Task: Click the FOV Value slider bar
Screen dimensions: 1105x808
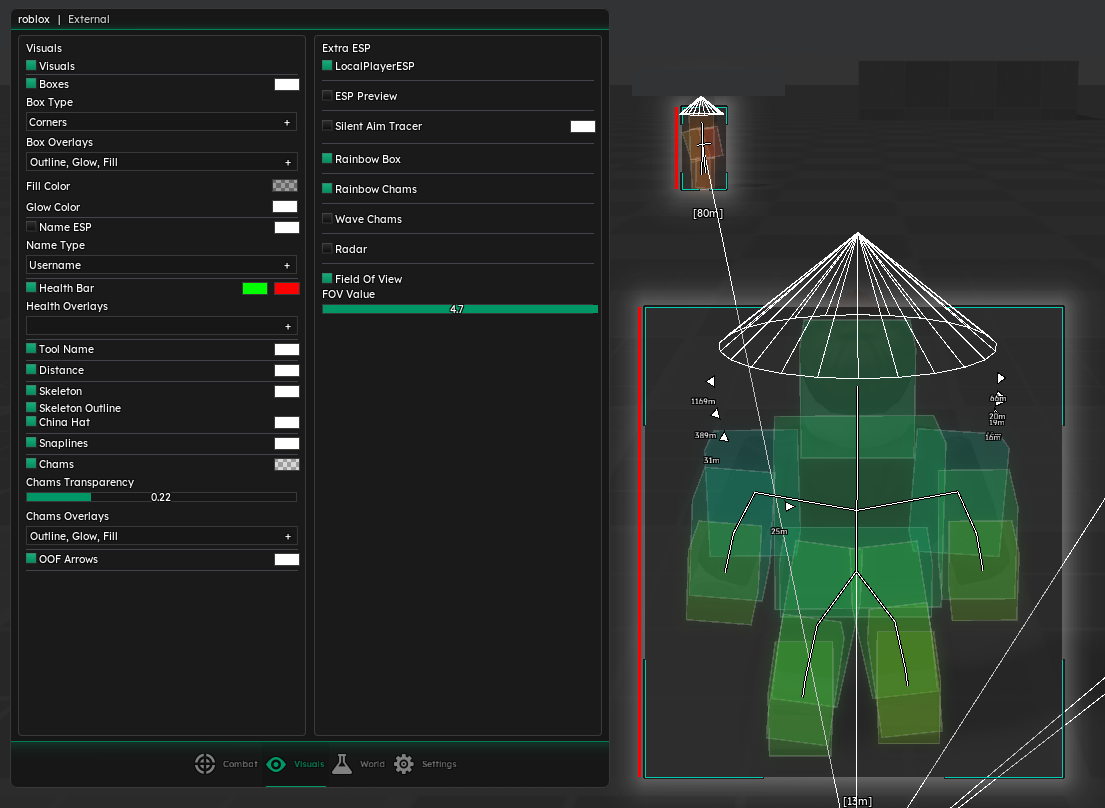Action: click(460, 310)
